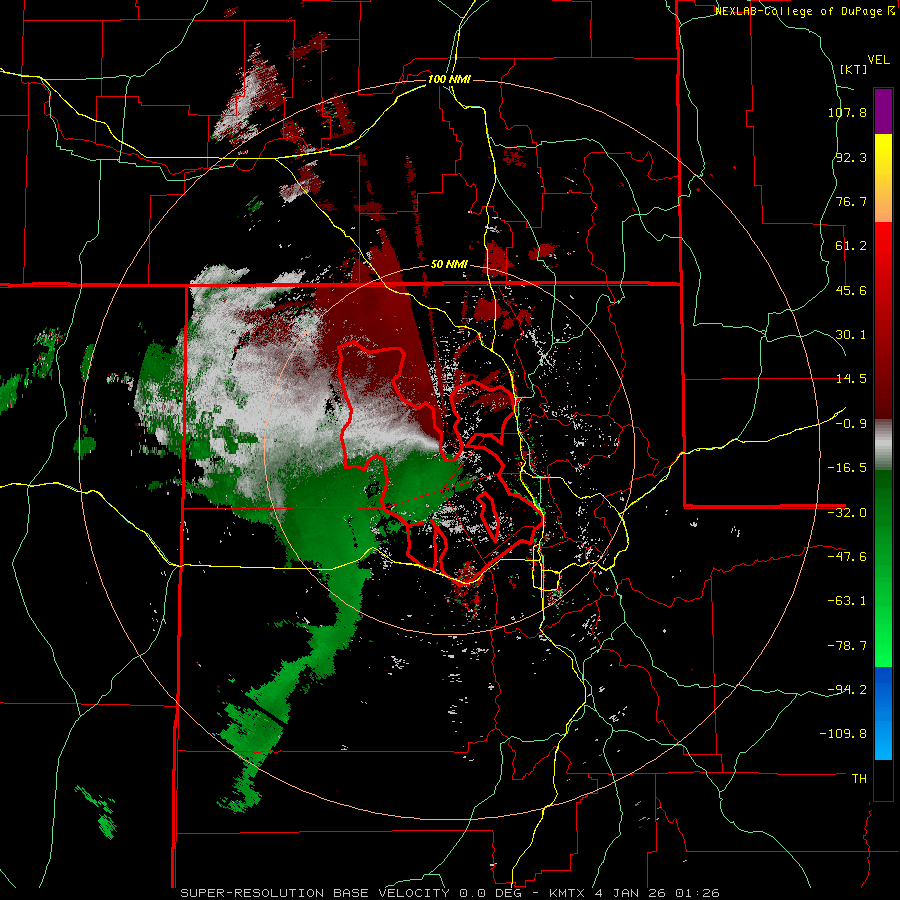Pick the -47.6 scale value
This screenshot has width=900, height=900.
[847, 557]
